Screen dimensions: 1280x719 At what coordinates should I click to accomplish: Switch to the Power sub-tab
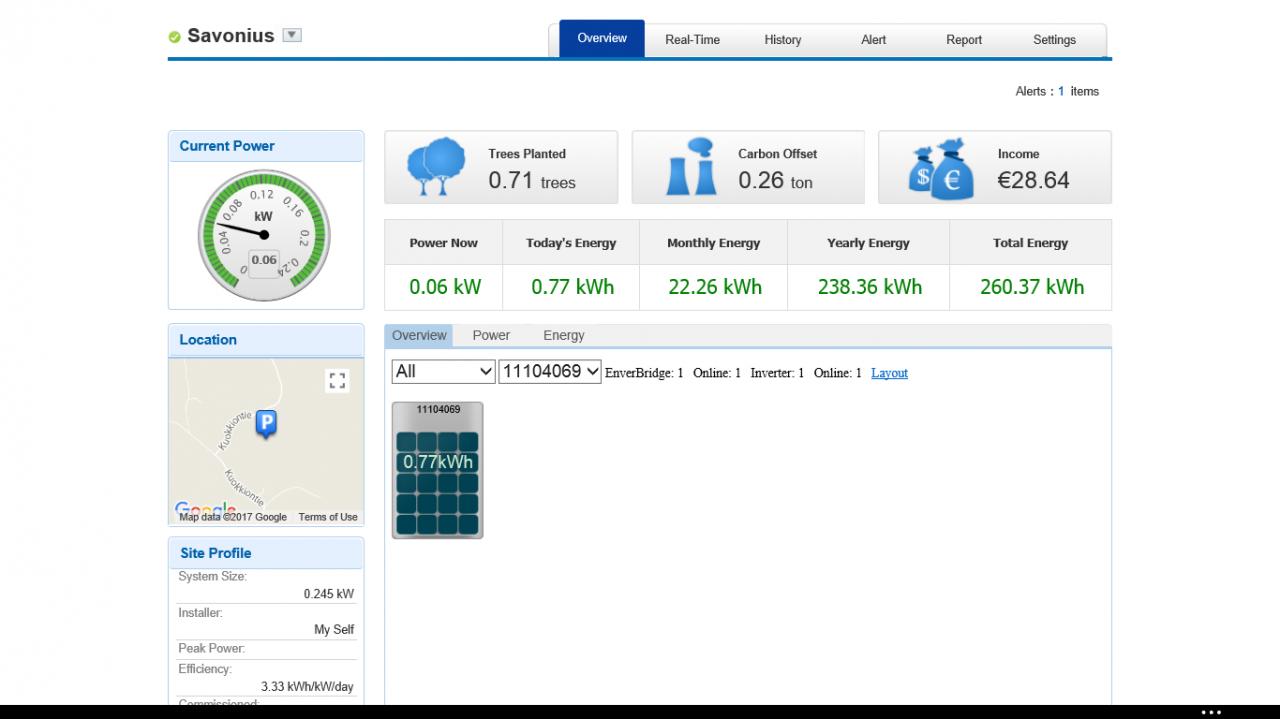[491, 336]
